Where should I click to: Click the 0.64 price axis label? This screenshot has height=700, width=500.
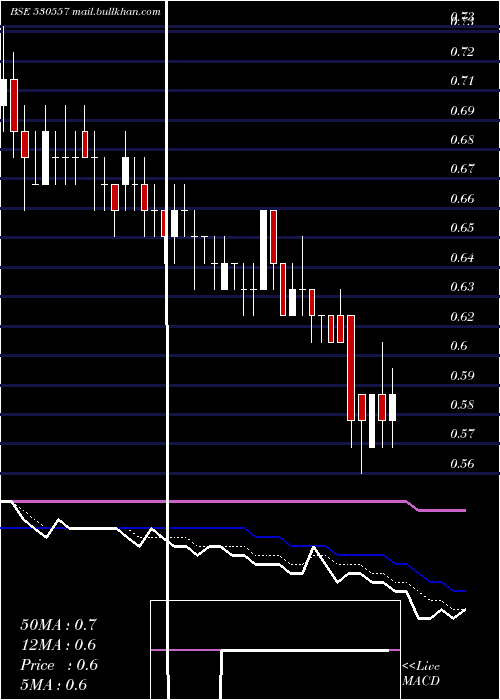462,258
